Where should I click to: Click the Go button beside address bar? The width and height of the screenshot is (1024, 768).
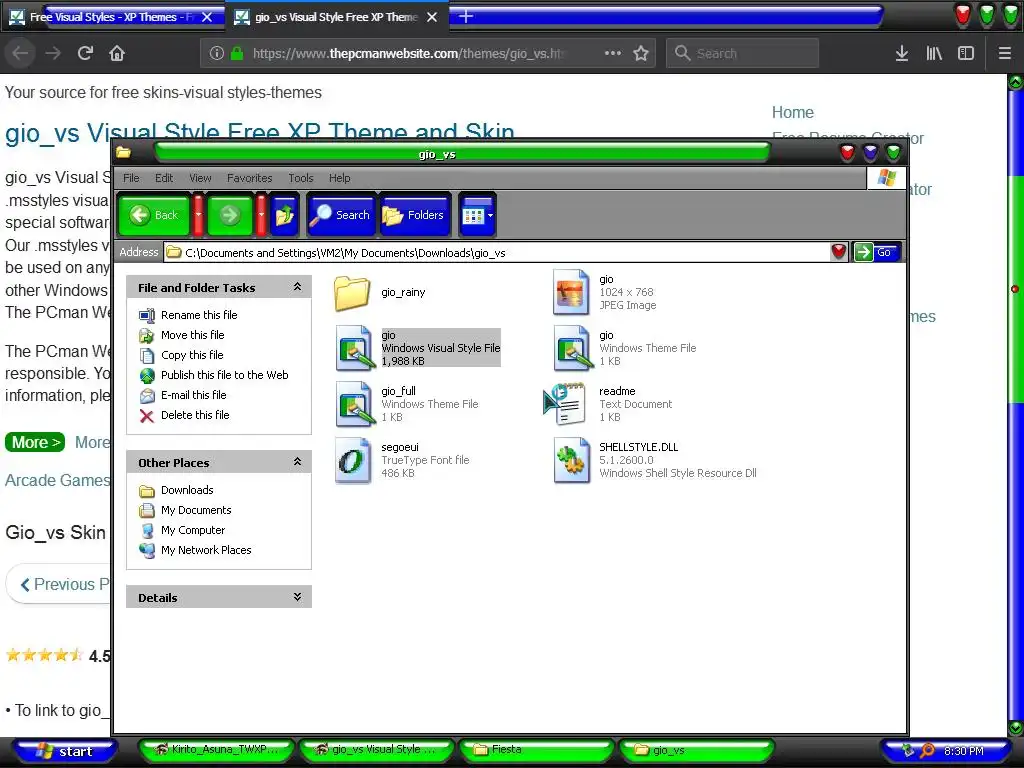[x=878, y=252]
